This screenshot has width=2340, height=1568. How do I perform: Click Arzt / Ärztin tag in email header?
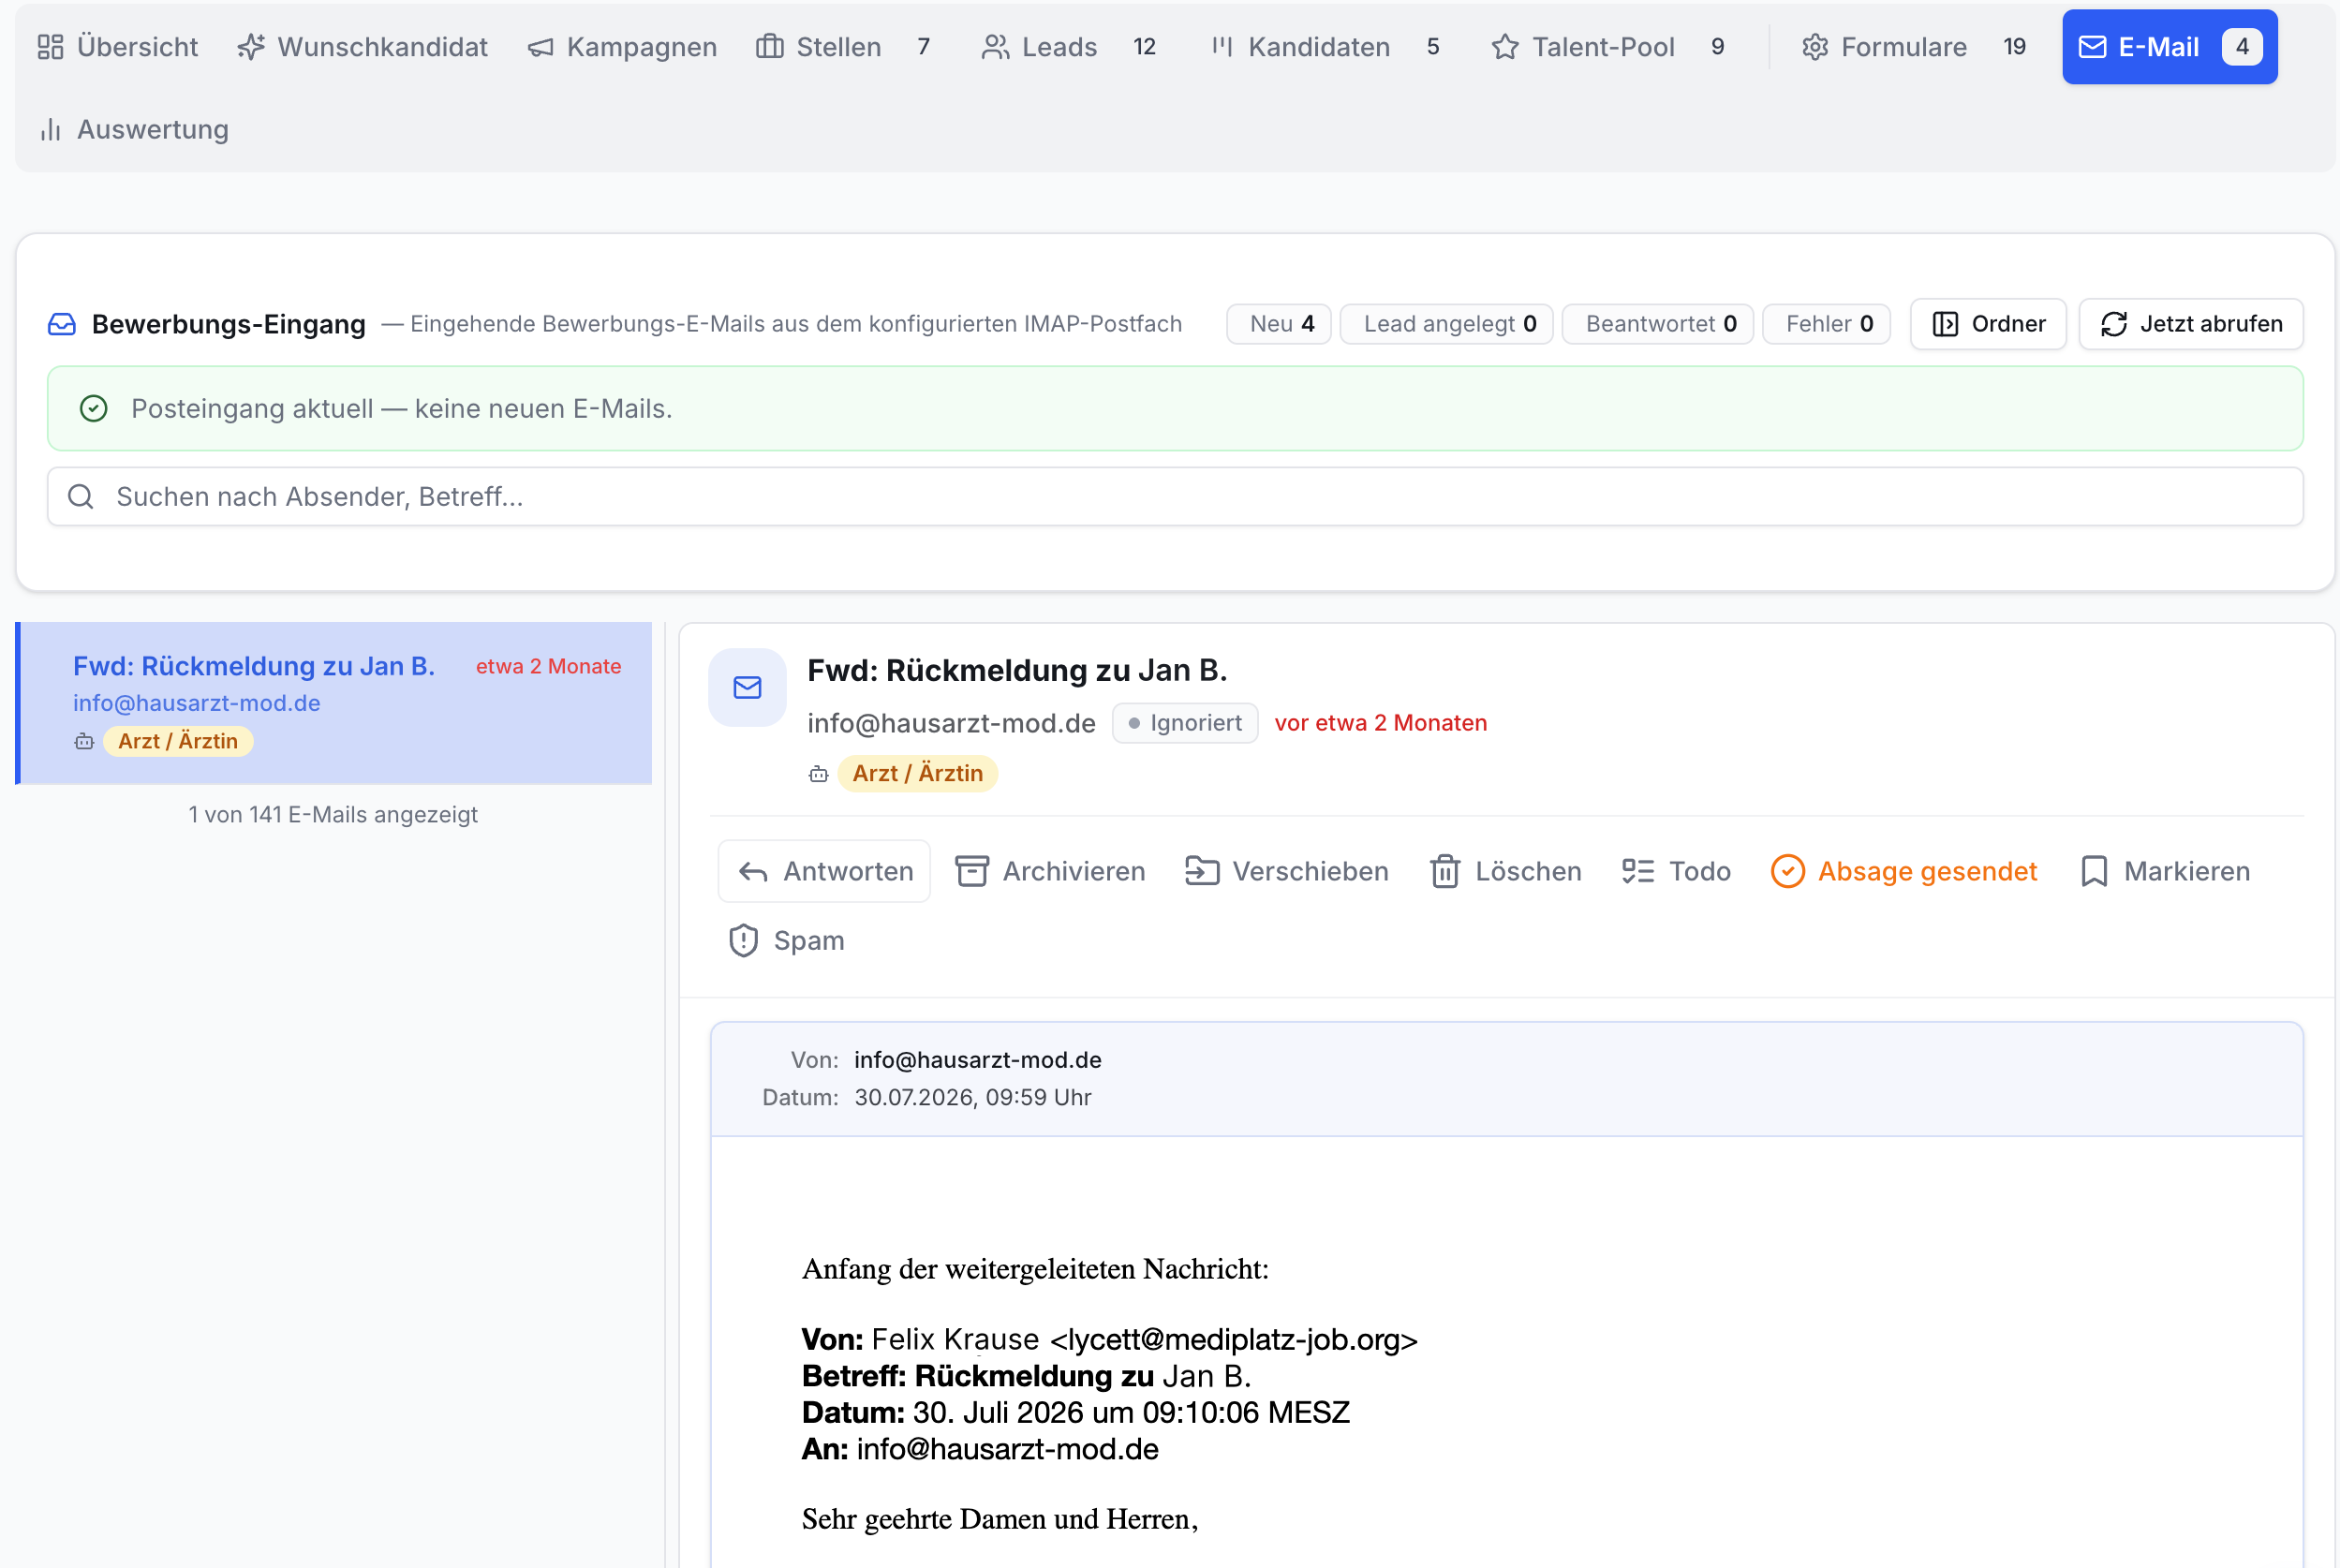pyautogui.click(x=917, y=773)
